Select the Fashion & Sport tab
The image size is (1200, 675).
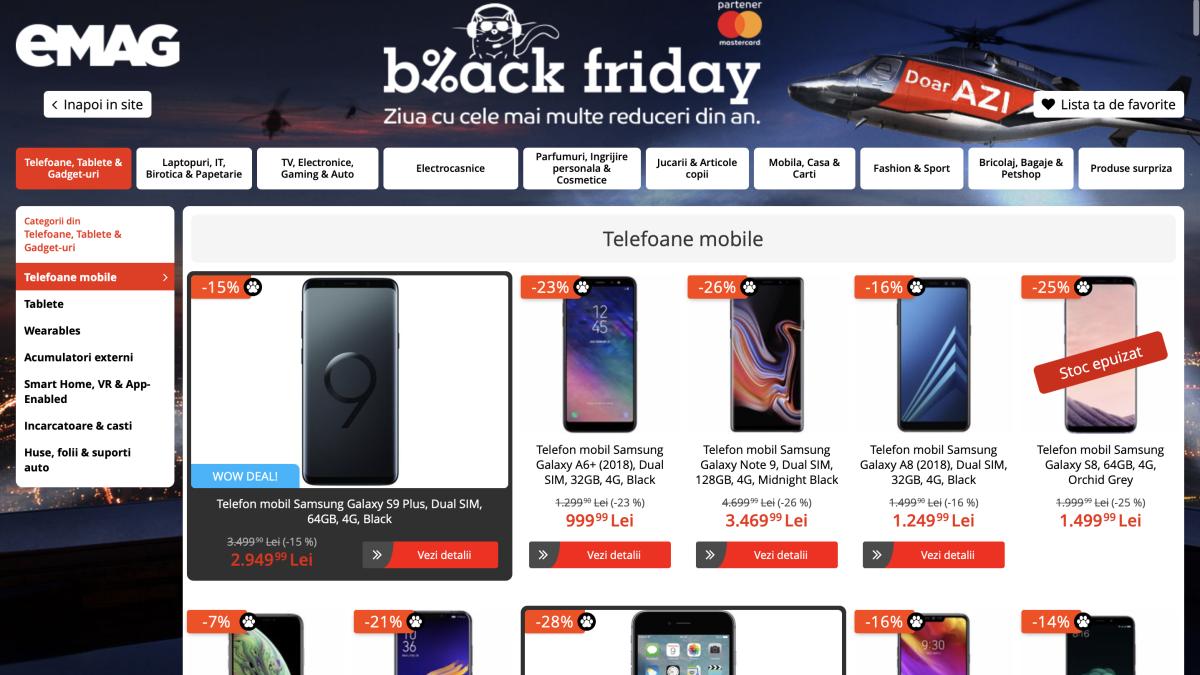point(911,168)
